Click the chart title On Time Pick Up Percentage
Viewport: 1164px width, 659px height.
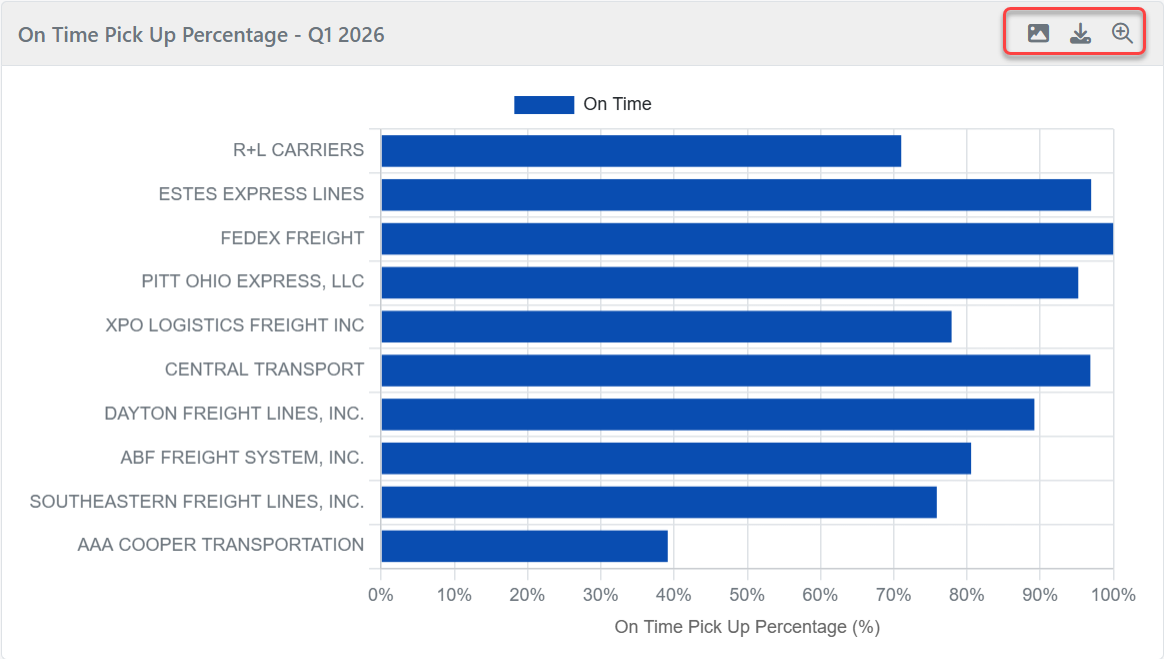coord(201,34)
